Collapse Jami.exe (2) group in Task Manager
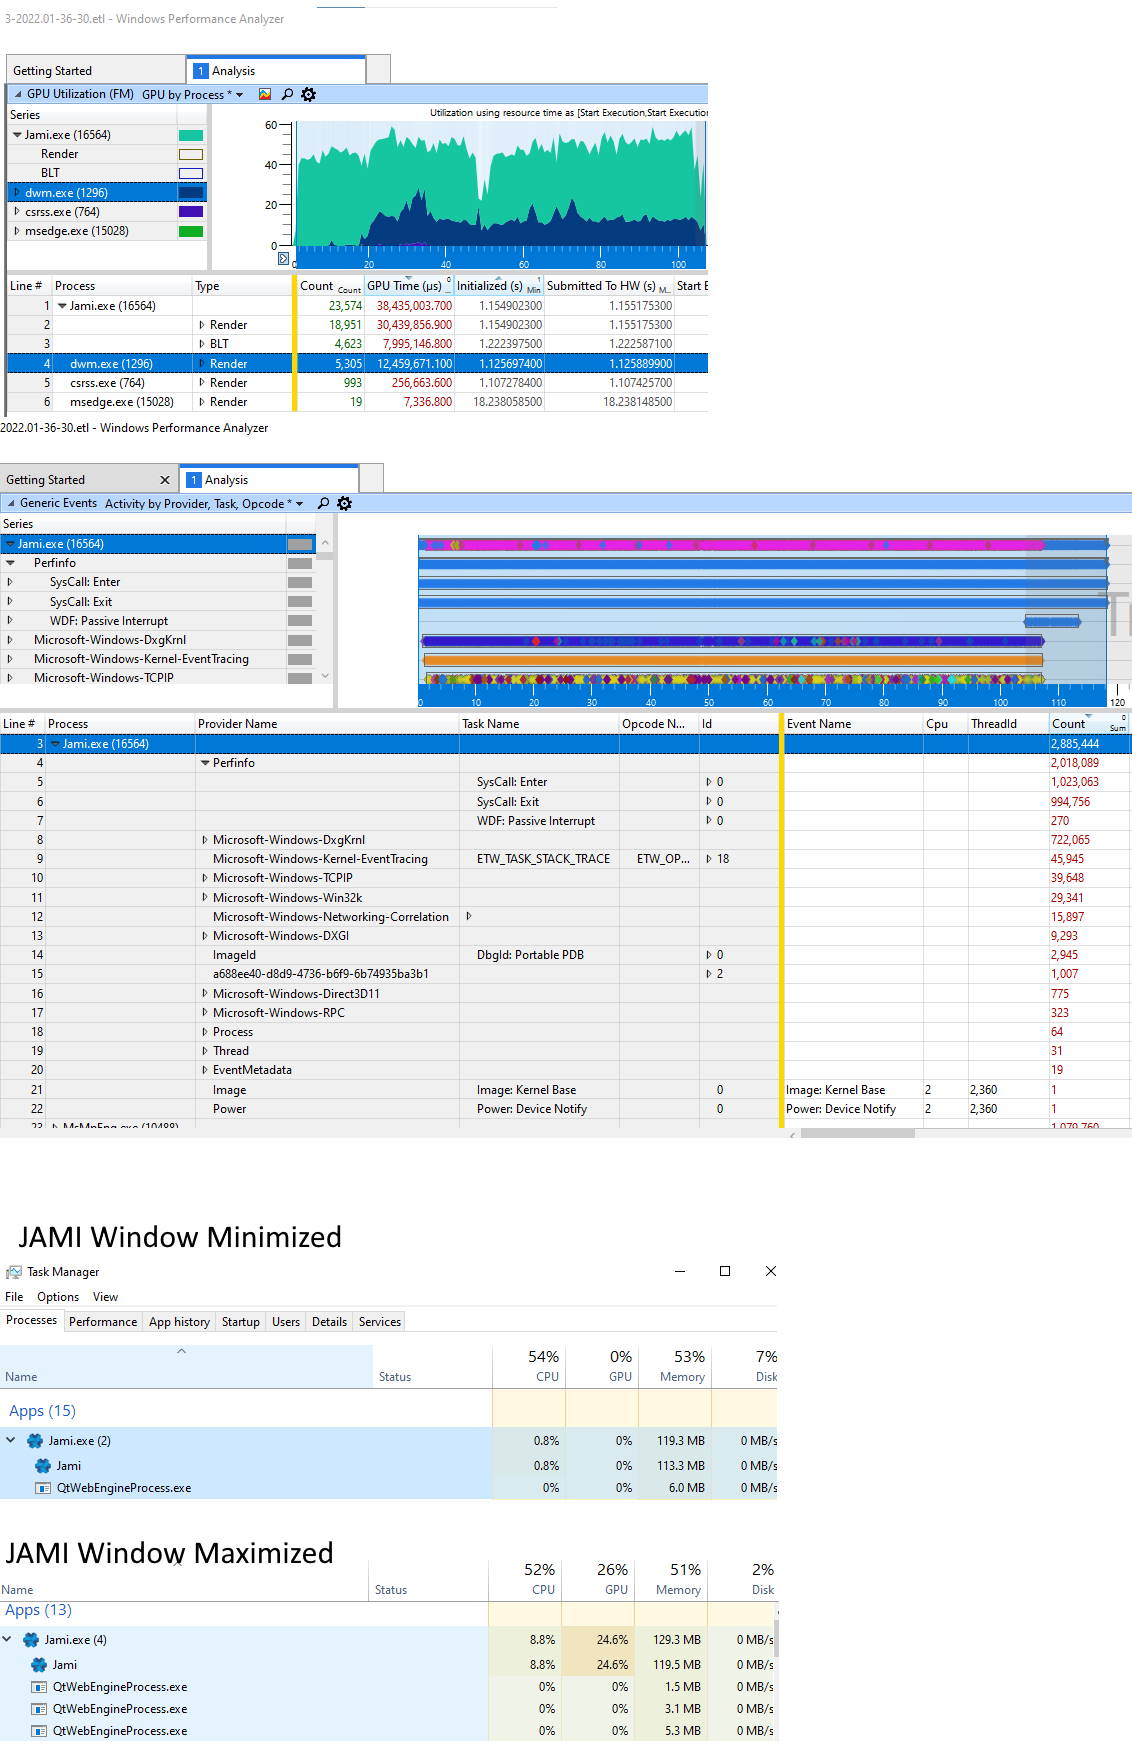The height and width of the screenshot is (1758, 1132). point(11,1441)
